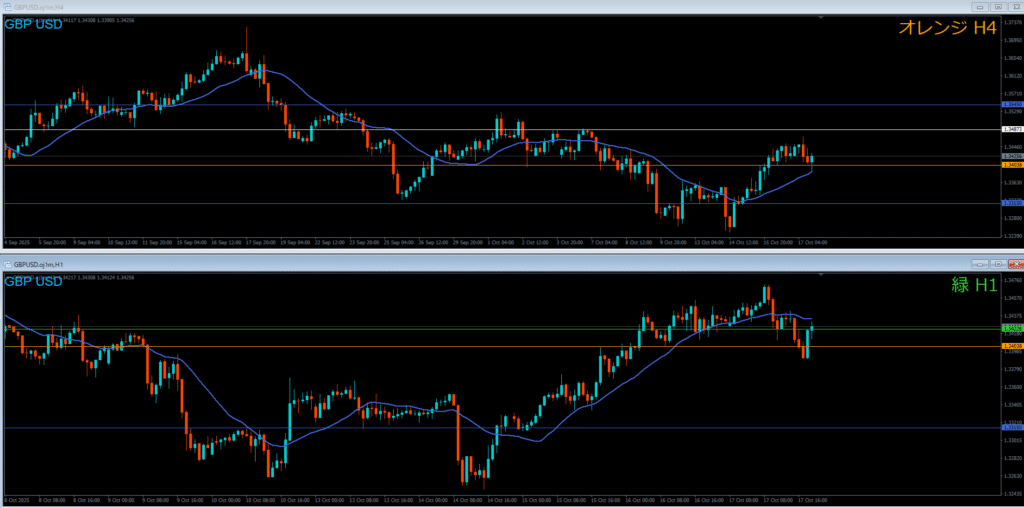Click the GBP USD label in H4 chart
Viewport: 1024px width, 508px height.
(x=33, y=24)
